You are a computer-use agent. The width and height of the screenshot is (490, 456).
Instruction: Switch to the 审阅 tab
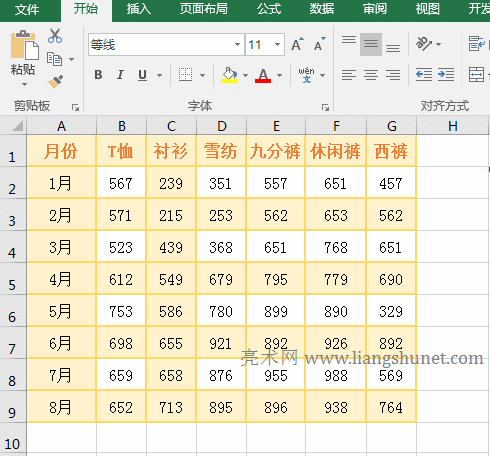pos(375,9)
